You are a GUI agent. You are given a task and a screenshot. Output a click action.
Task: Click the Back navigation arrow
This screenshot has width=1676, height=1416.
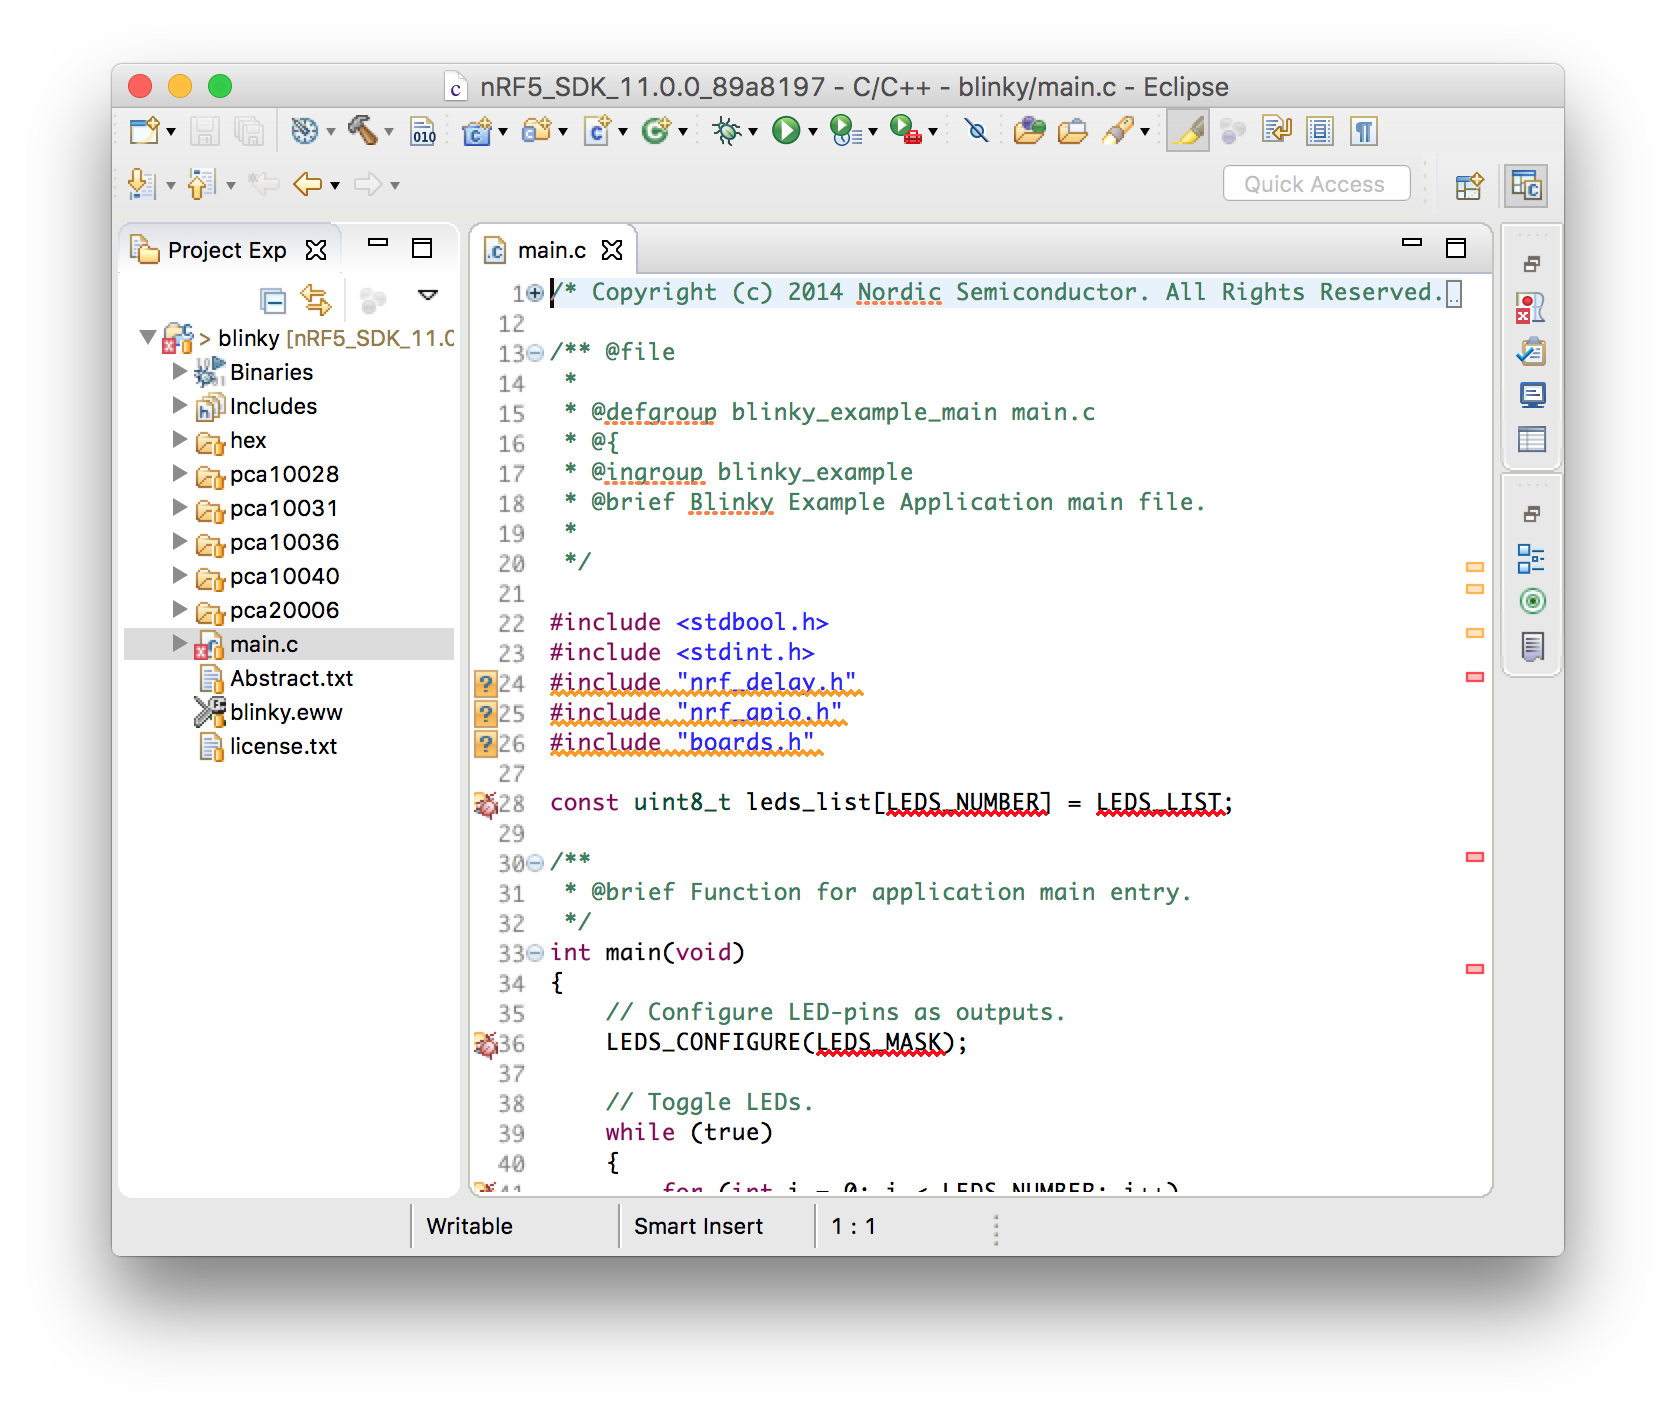307,184
